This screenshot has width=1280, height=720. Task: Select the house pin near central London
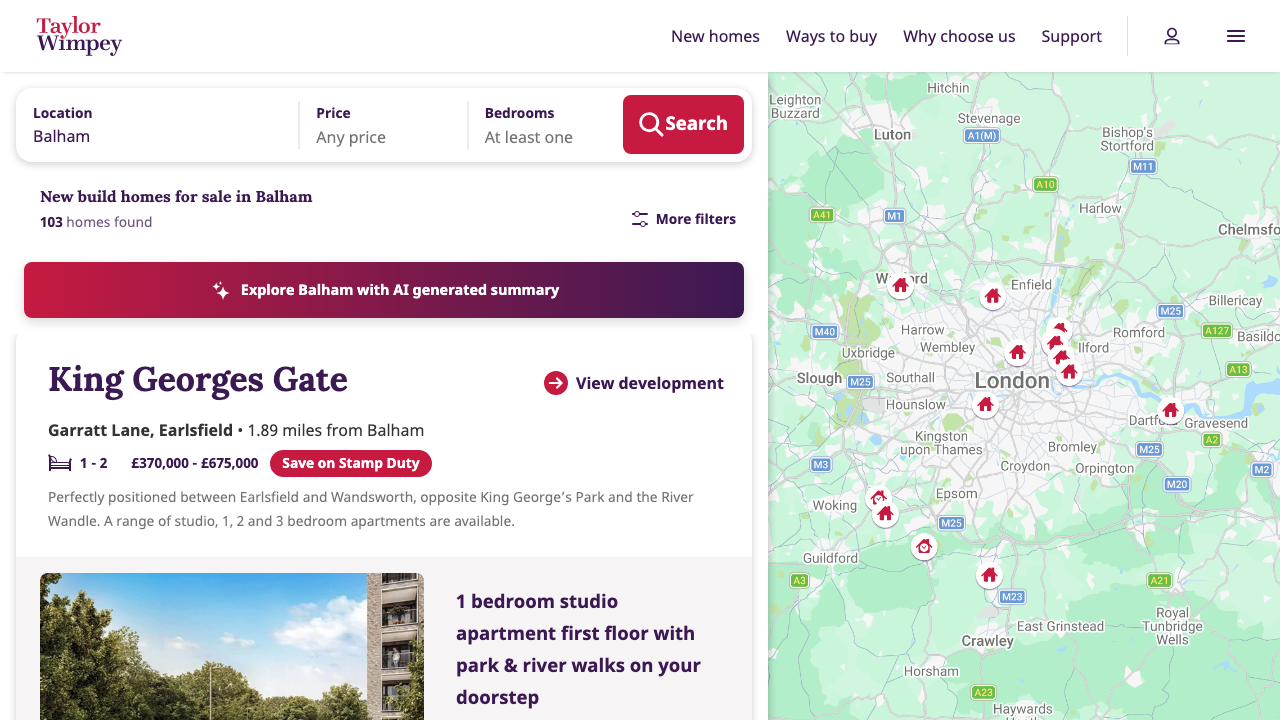click(1017, 352)
